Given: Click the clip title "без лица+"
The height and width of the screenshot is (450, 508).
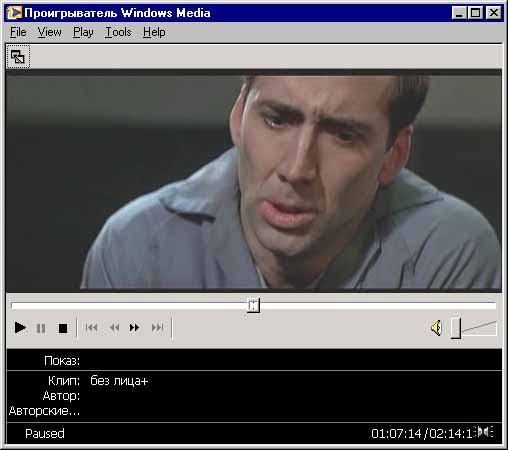Looking at the screenshot, I should click(119, 380).
